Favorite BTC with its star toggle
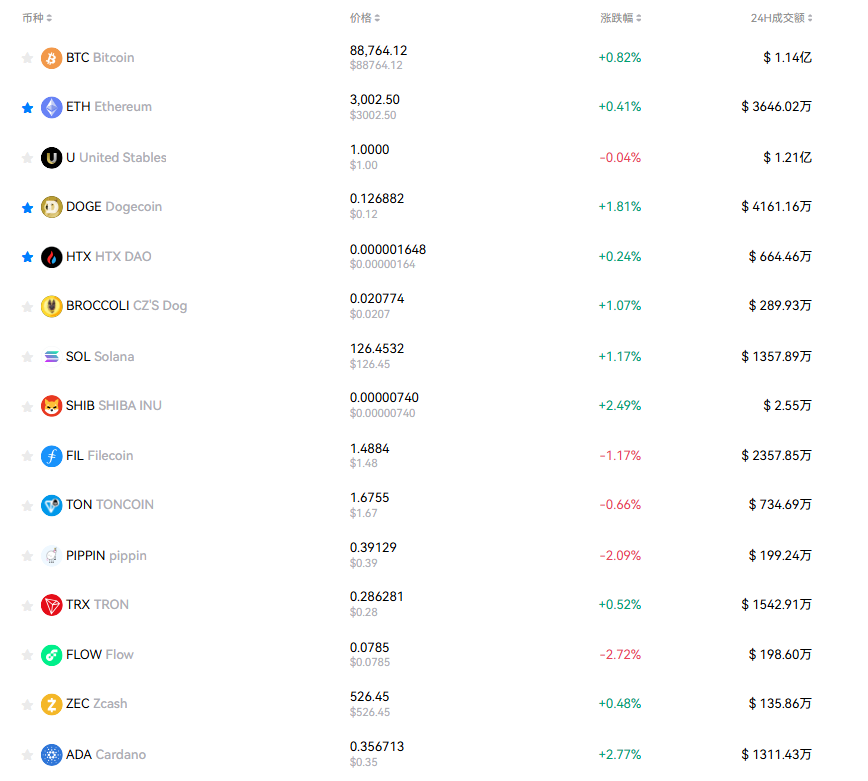 click(27, 58)
